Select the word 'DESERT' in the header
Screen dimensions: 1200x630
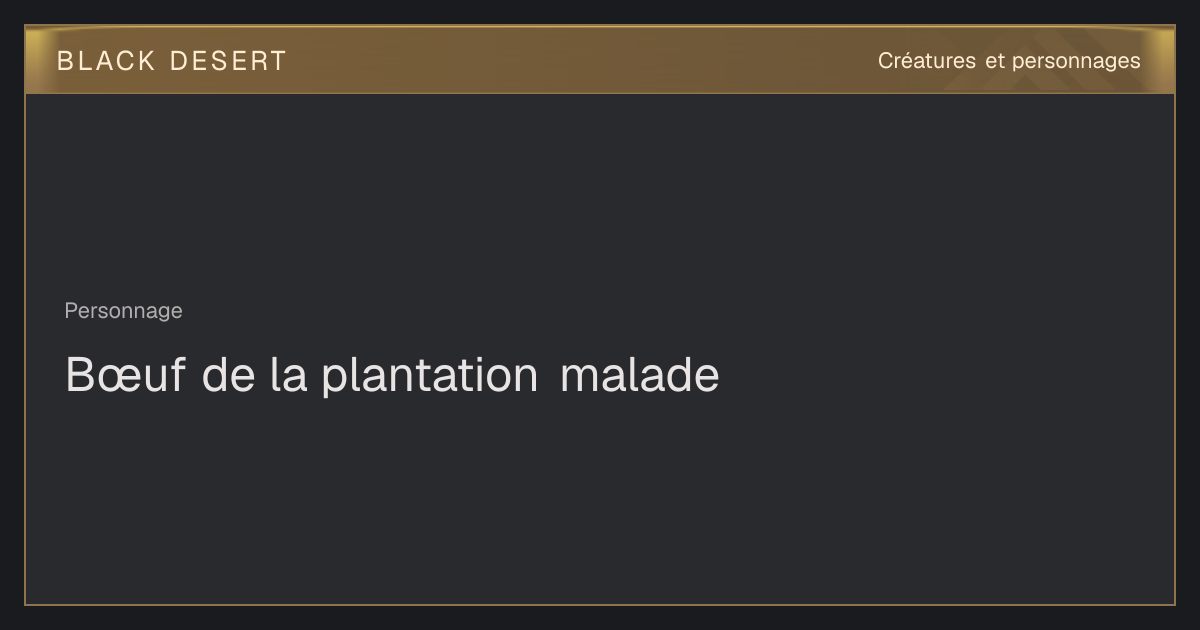point(228,61)
